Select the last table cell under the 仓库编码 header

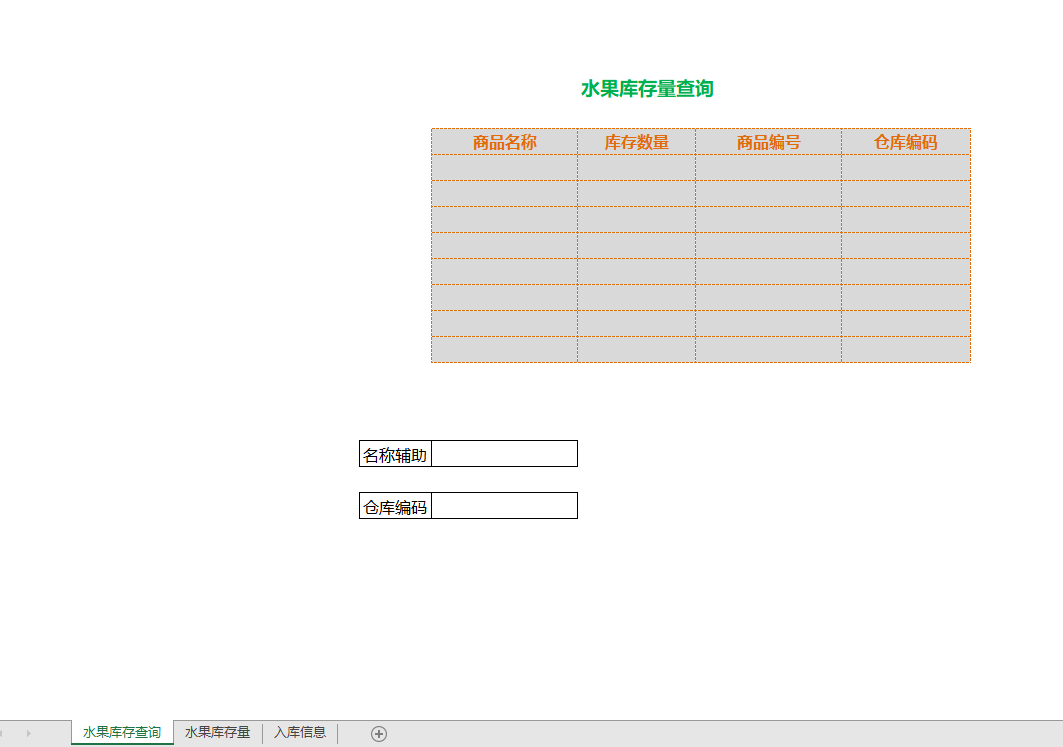(x=905, y=350)
